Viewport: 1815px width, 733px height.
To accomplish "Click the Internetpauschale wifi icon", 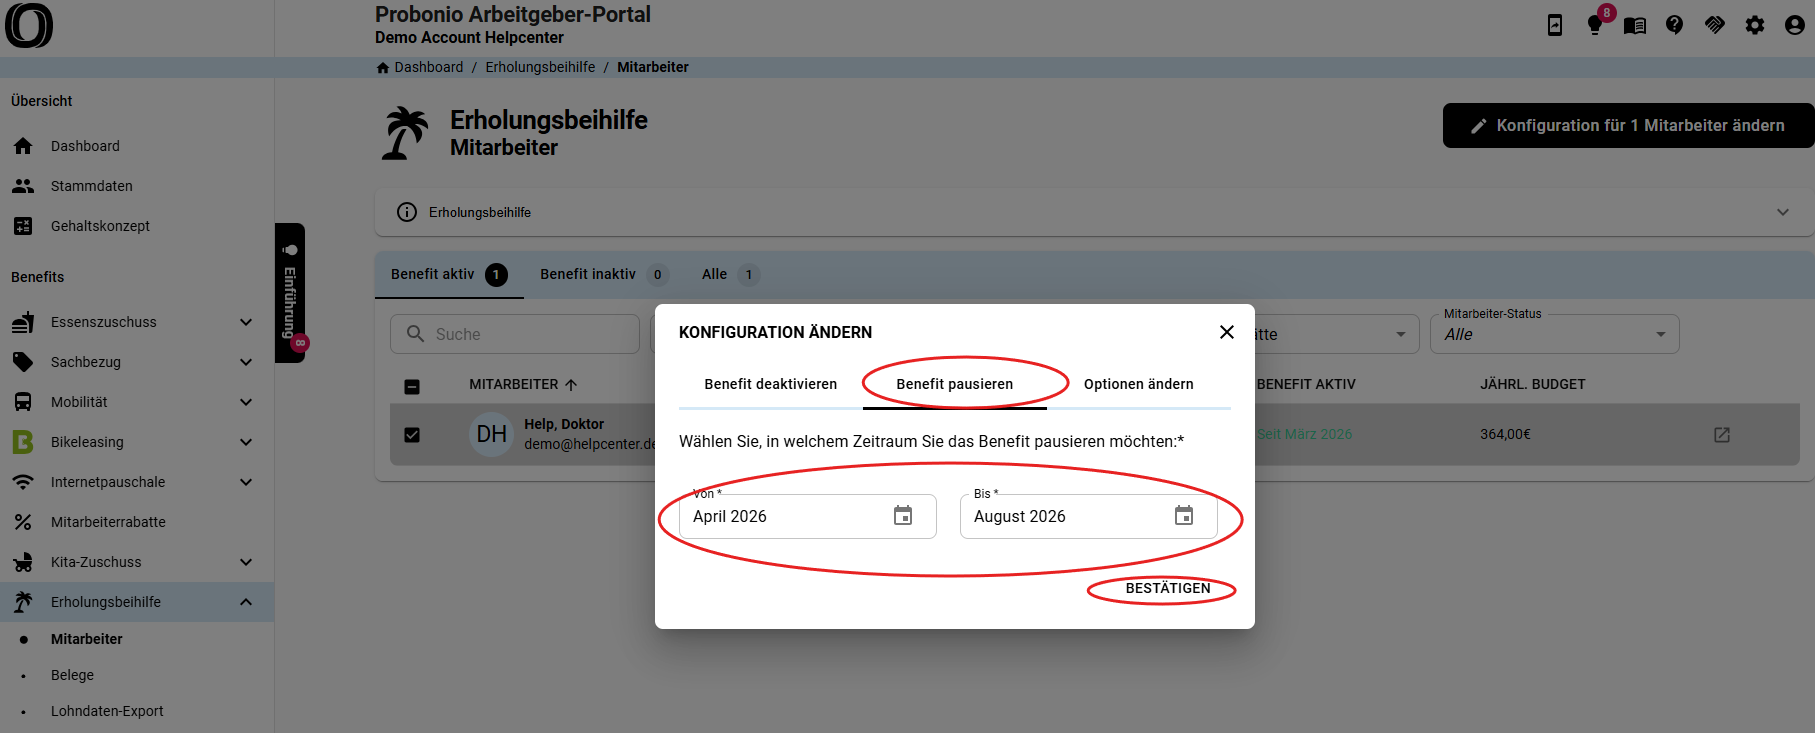I will coord(23,482).
